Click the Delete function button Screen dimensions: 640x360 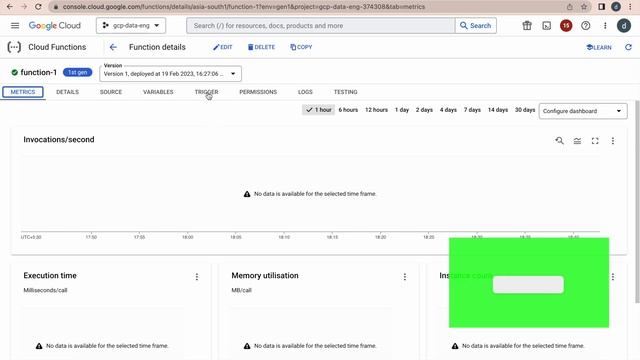click(261, 47)
